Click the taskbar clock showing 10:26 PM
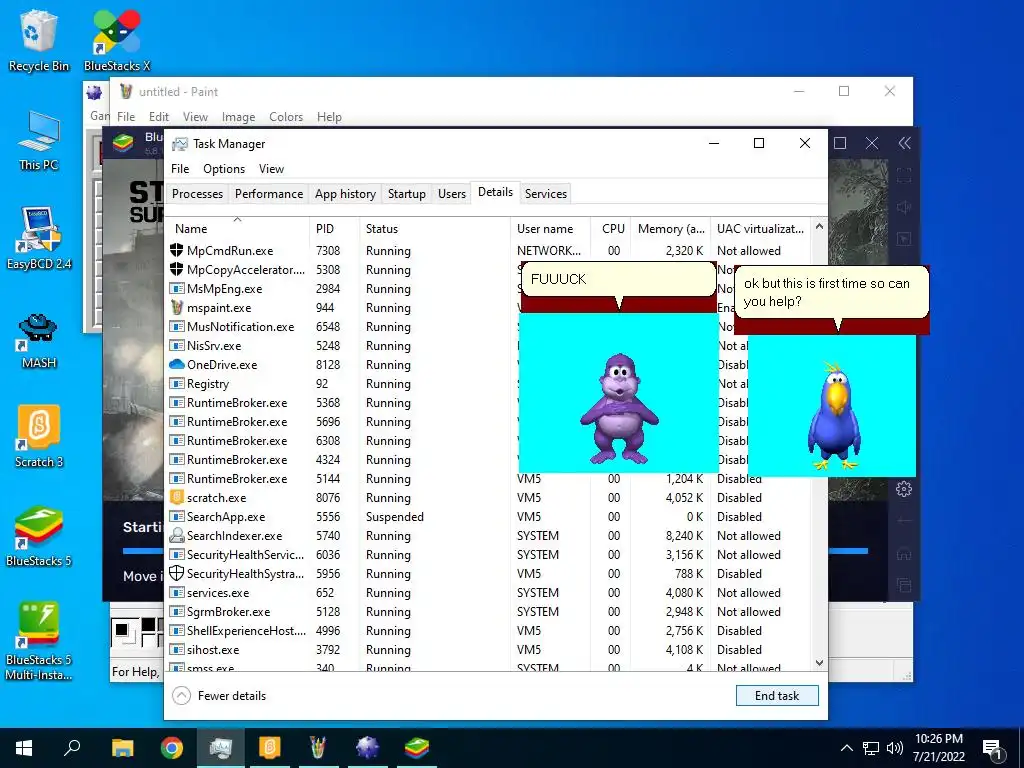Screen dimensions: 1024x768 (938, 748)
